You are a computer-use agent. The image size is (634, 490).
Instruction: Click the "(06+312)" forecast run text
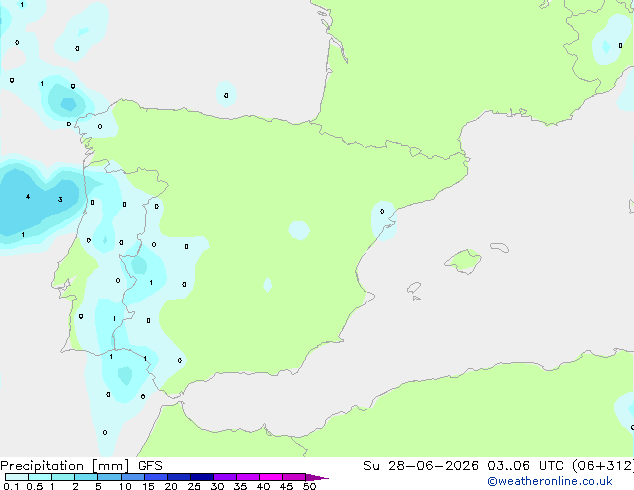point(603,466)
